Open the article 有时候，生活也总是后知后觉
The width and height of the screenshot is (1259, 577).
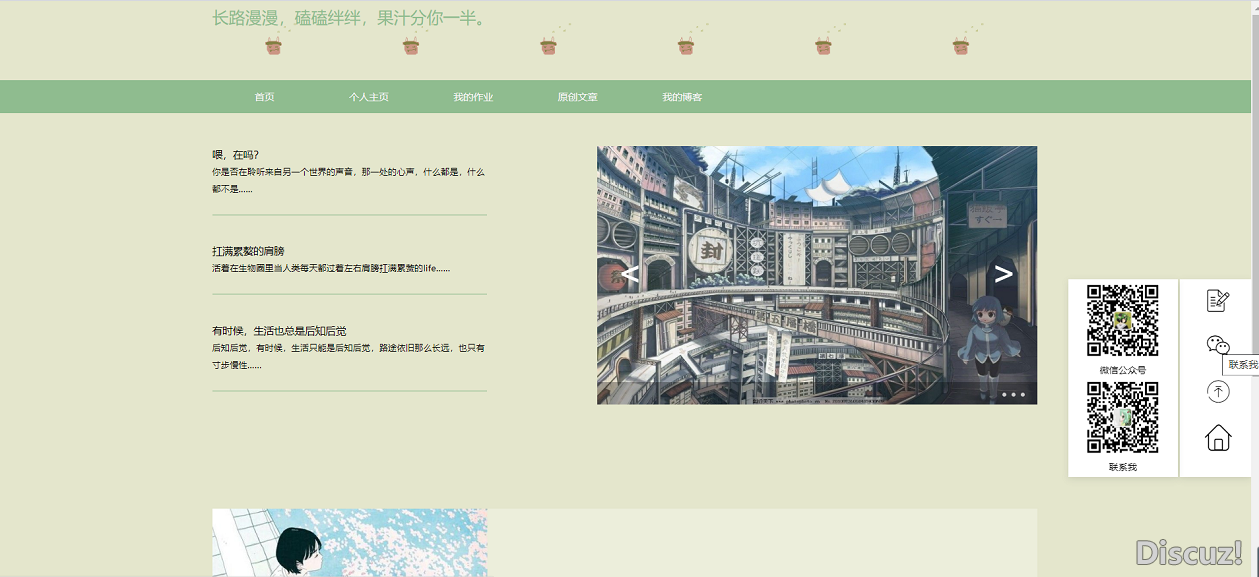[x=279, y=331]
